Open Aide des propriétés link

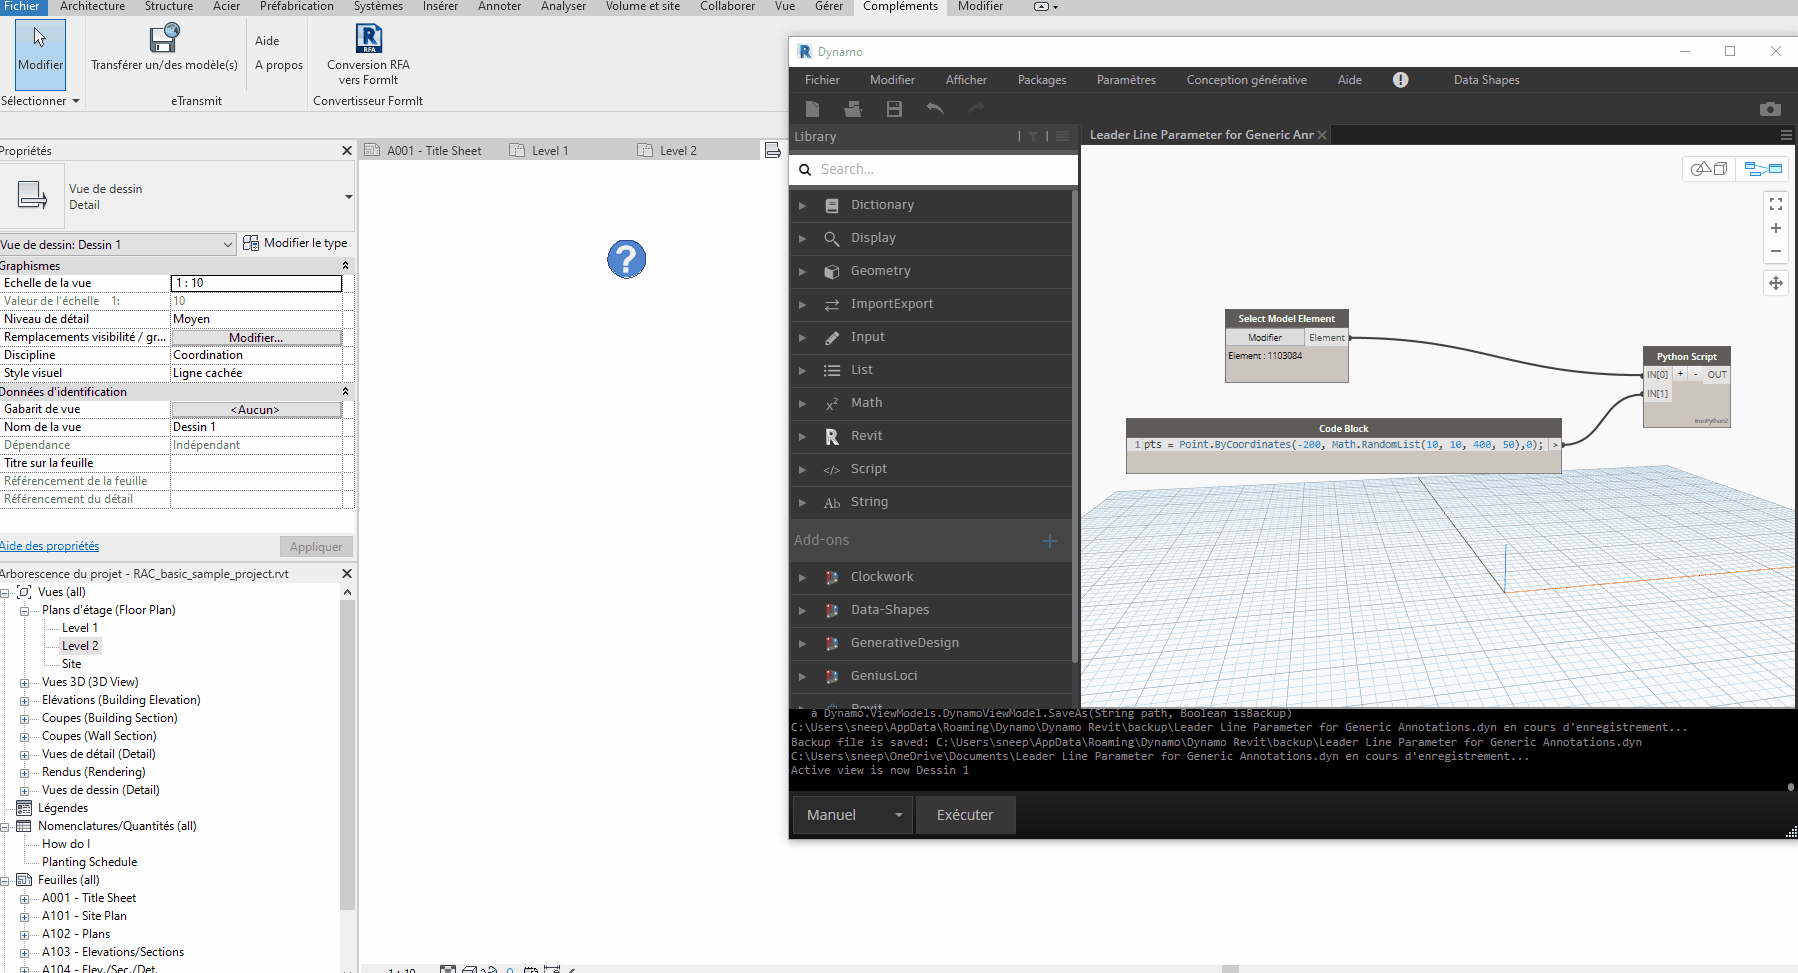[50, 546]
